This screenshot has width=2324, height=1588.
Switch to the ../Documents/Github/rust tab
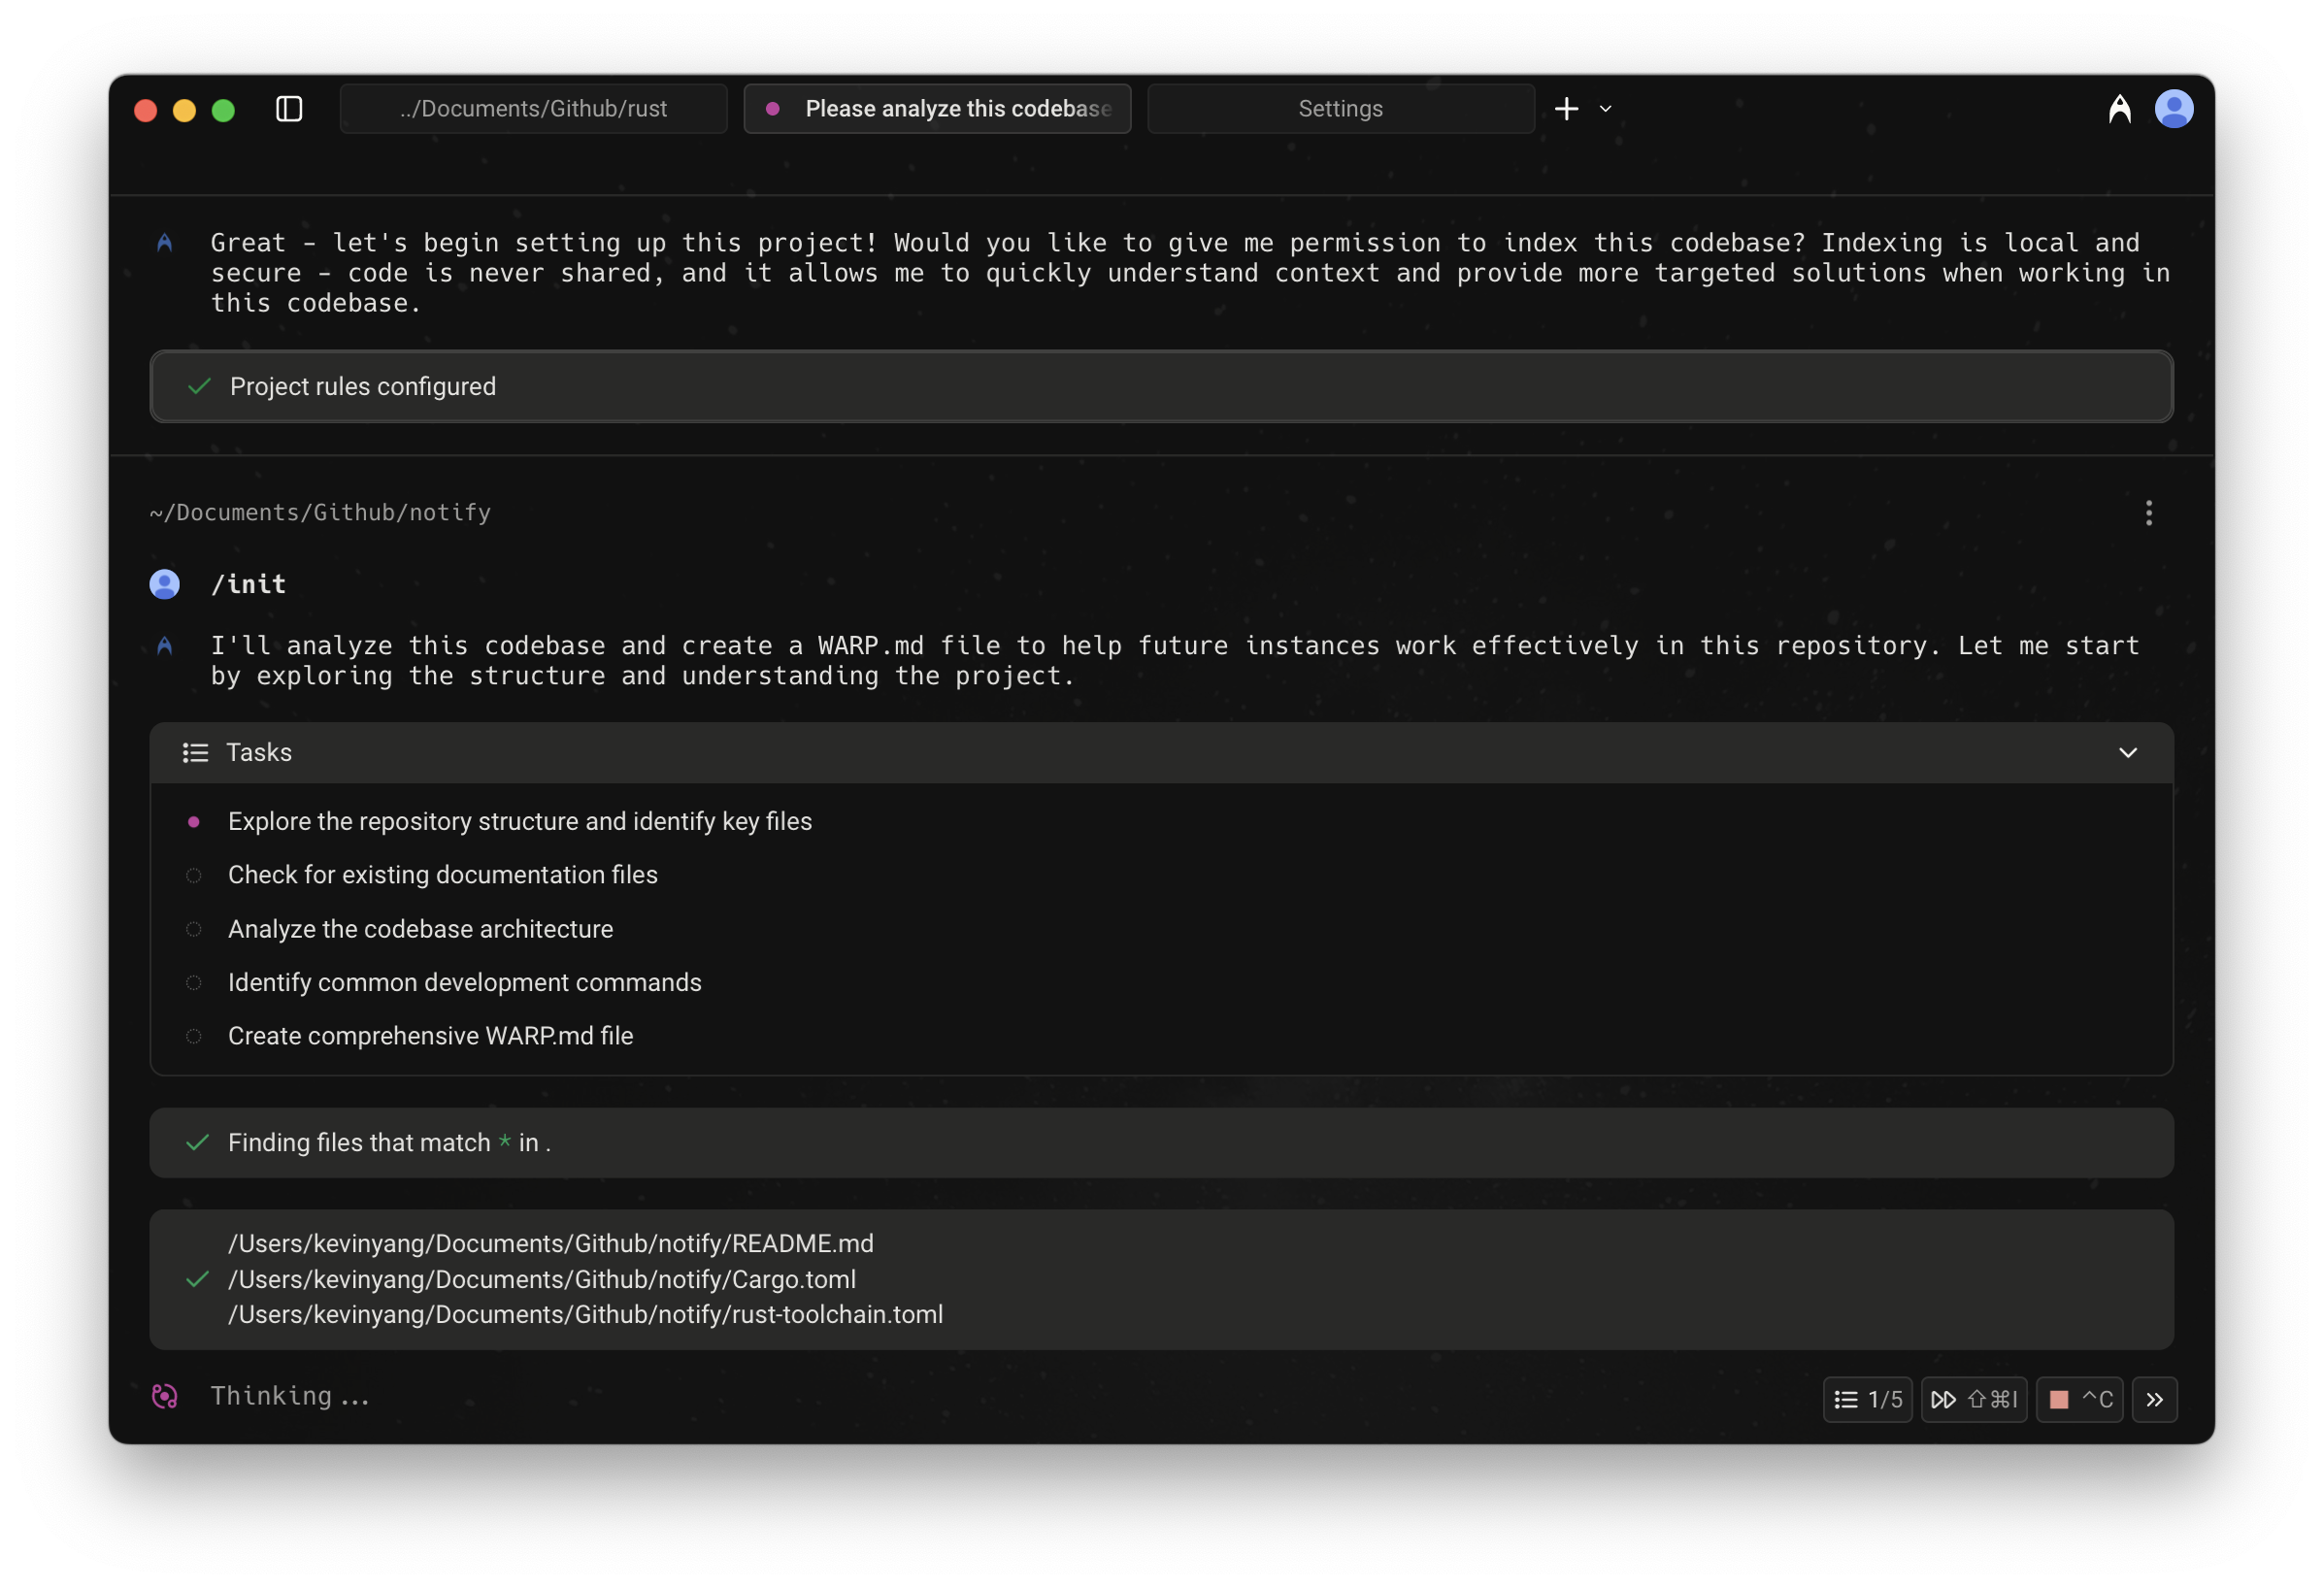coord(533,109)
